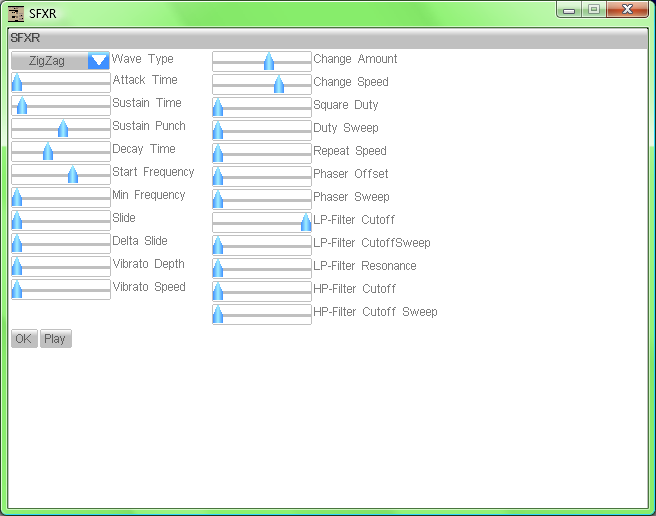The image size is (656, 516).
Task: Minimize the SFXR window
Action: coord(569,10)
